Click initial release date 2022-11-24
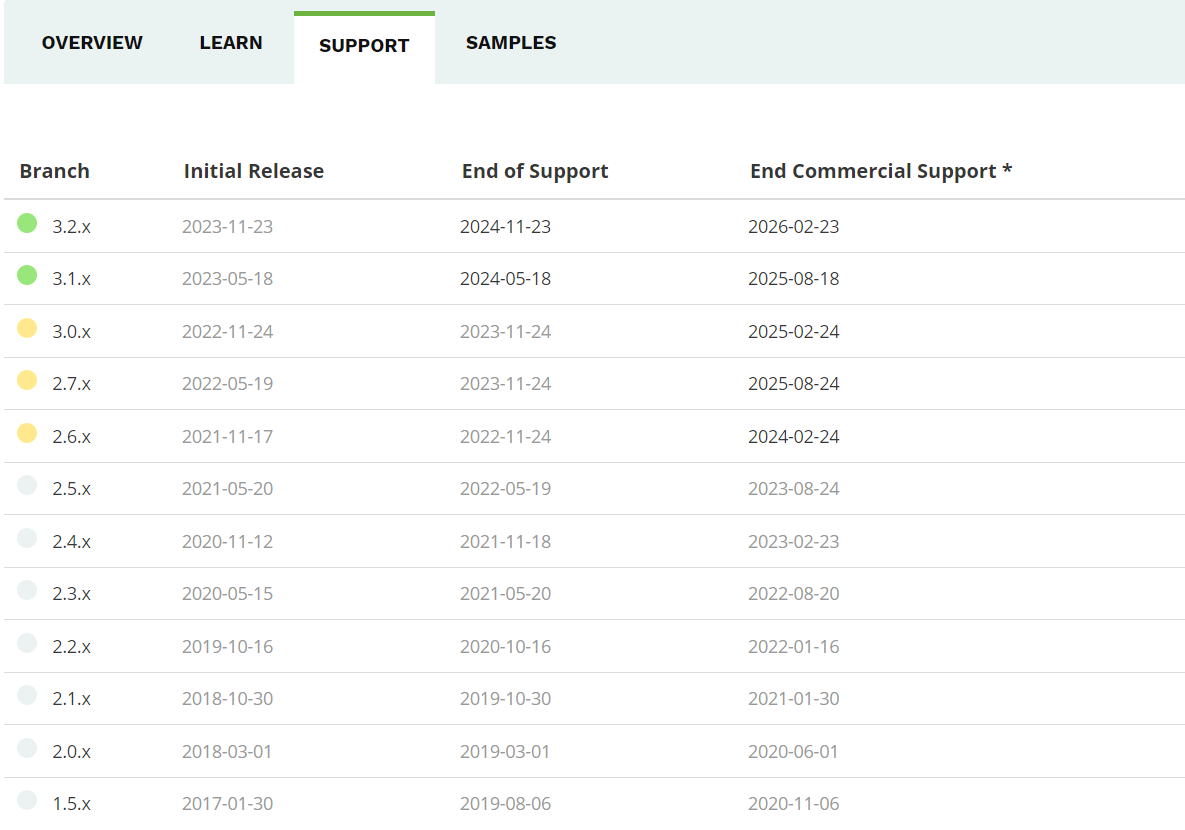1185x830 pixels. click(227, 332)
